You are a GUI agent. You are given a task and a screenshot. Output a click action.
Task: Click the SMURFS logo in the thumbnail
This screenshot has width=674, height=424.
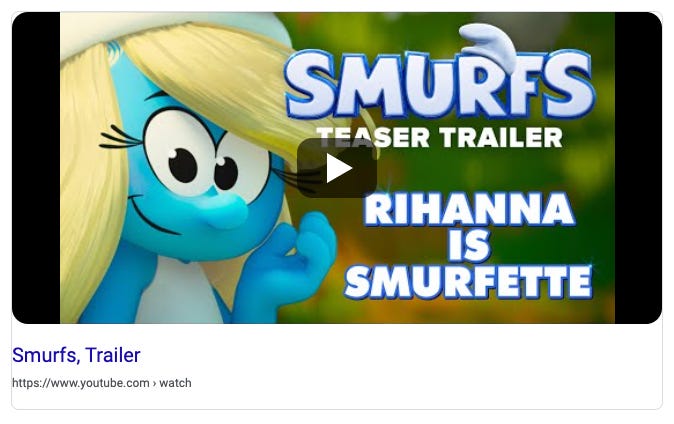pyautogui.click(x=439, y=84)
